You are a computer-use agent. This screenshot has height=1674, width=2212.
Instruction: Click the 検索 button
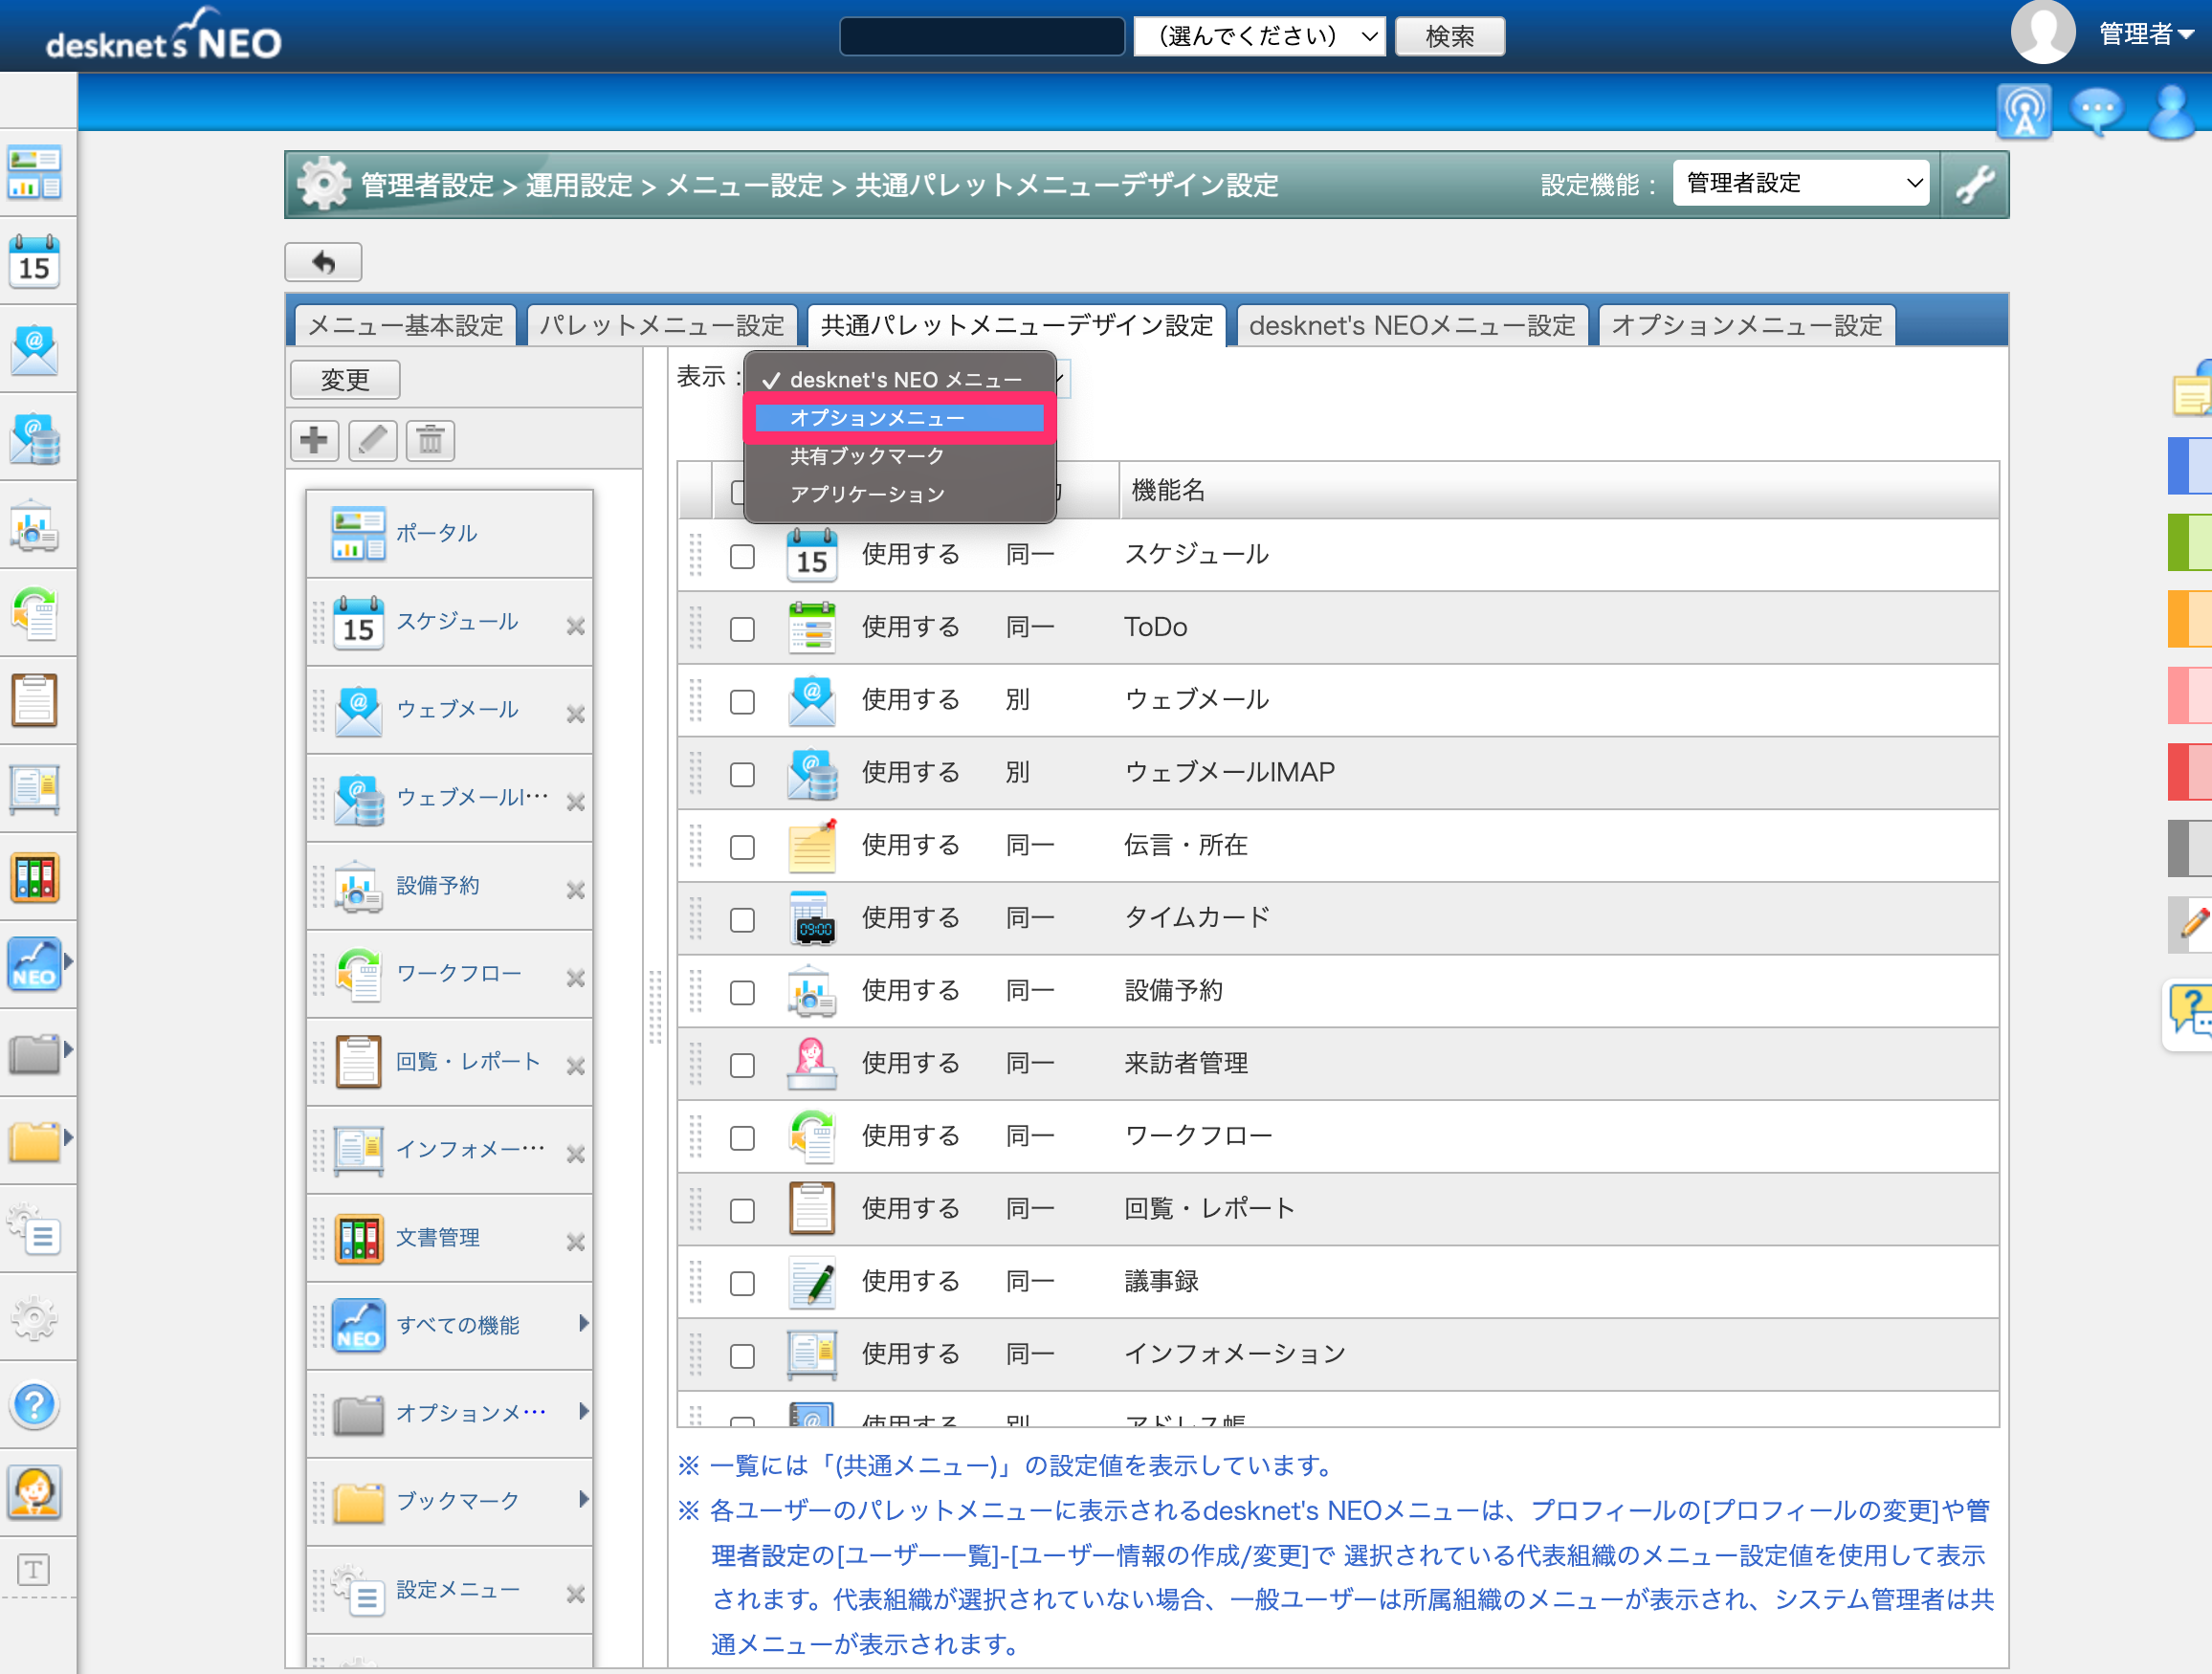1450,36
